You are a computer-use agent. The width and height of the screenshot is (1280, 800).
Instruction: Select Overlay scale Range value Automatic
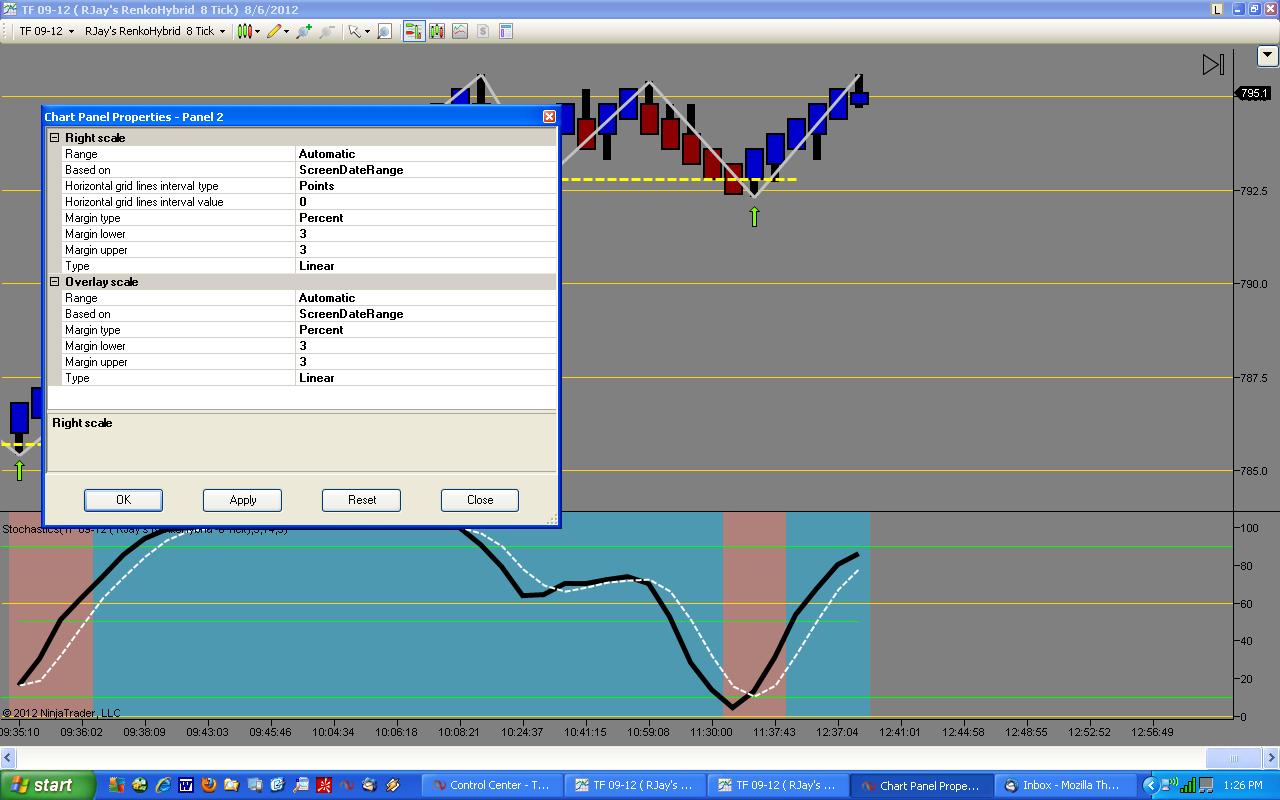426,298
